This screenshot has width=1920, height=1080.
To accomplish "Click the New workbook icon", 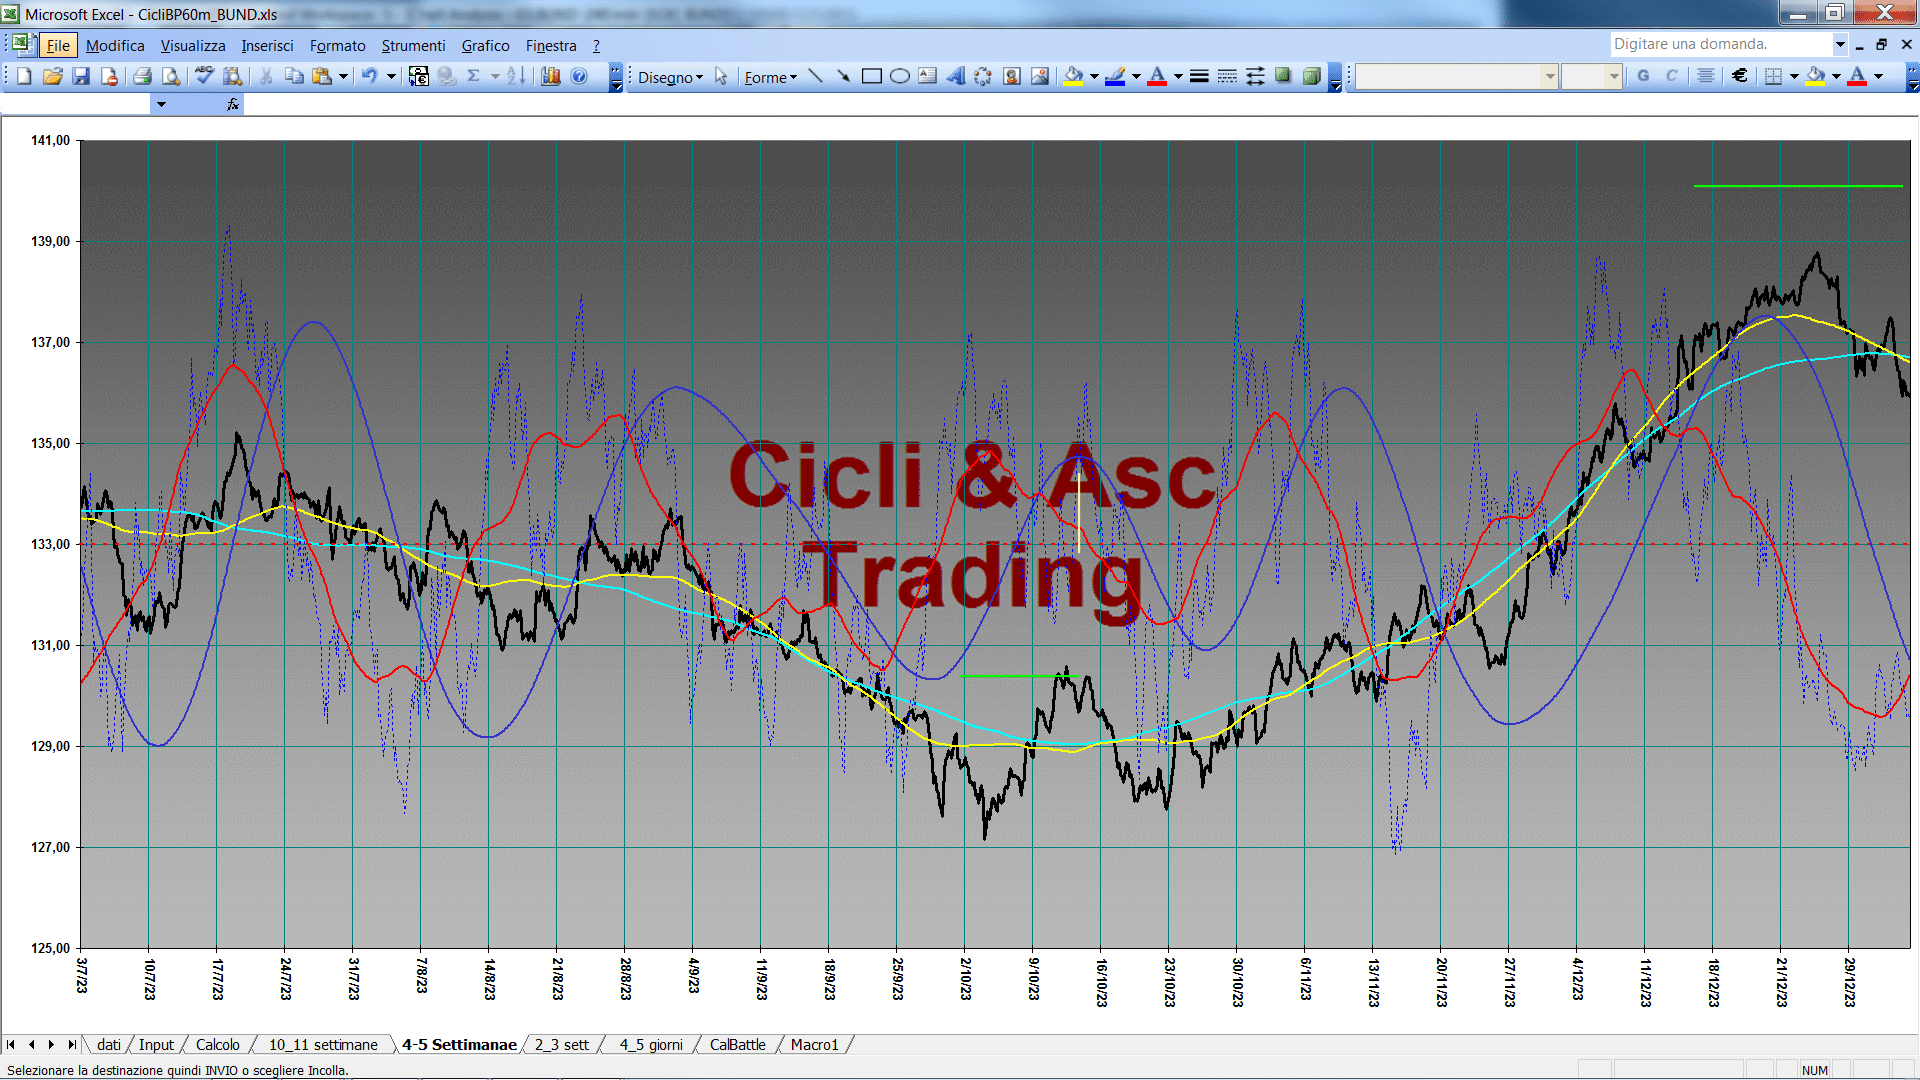I will point(24,76).
